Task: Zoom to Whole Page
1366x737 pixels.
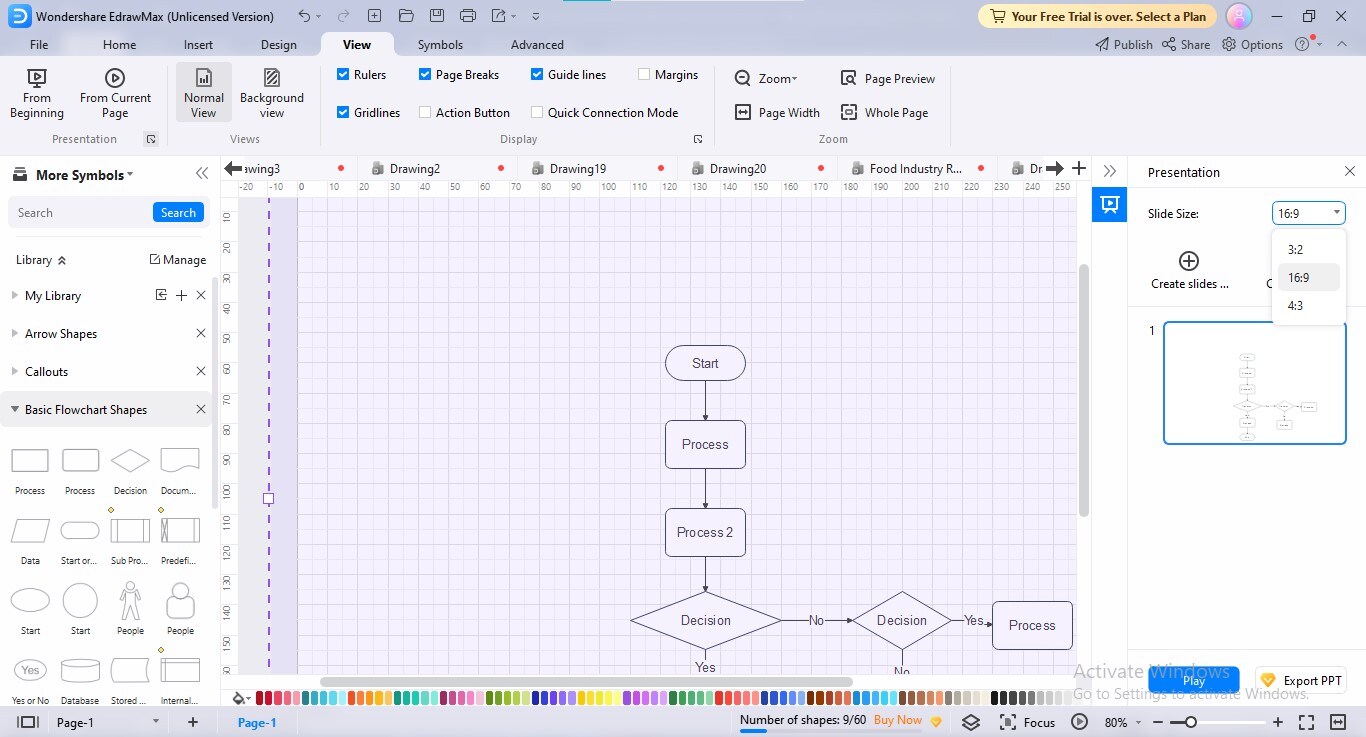Action: click(x=885, y=113)
